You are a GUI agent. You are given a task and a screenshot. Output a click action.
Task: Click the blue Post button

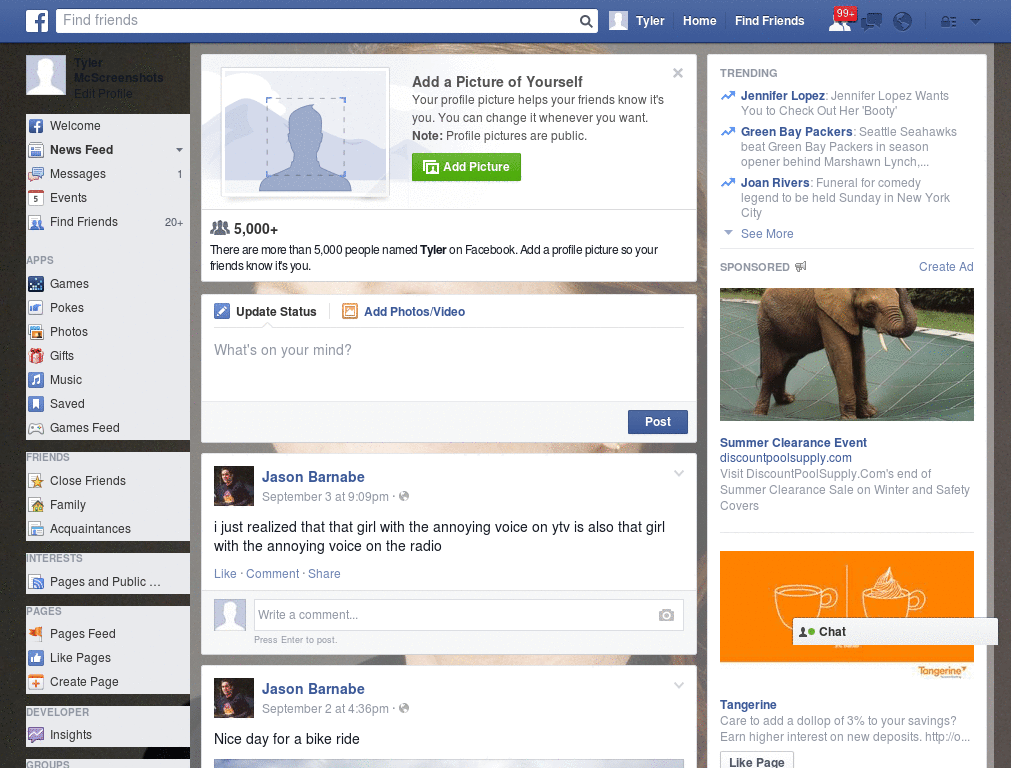coord(658,422)
